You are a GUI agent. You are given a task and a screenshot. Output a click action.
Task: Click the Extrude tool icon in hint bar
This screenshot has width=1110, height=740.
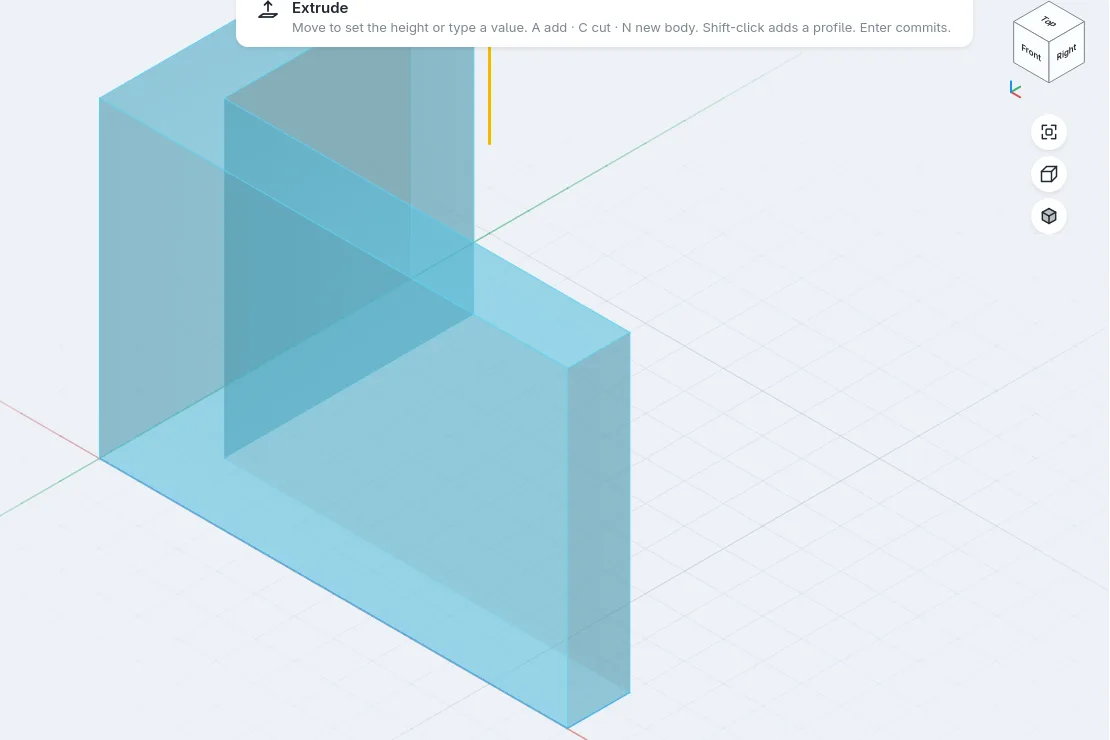tap(268, 10)
